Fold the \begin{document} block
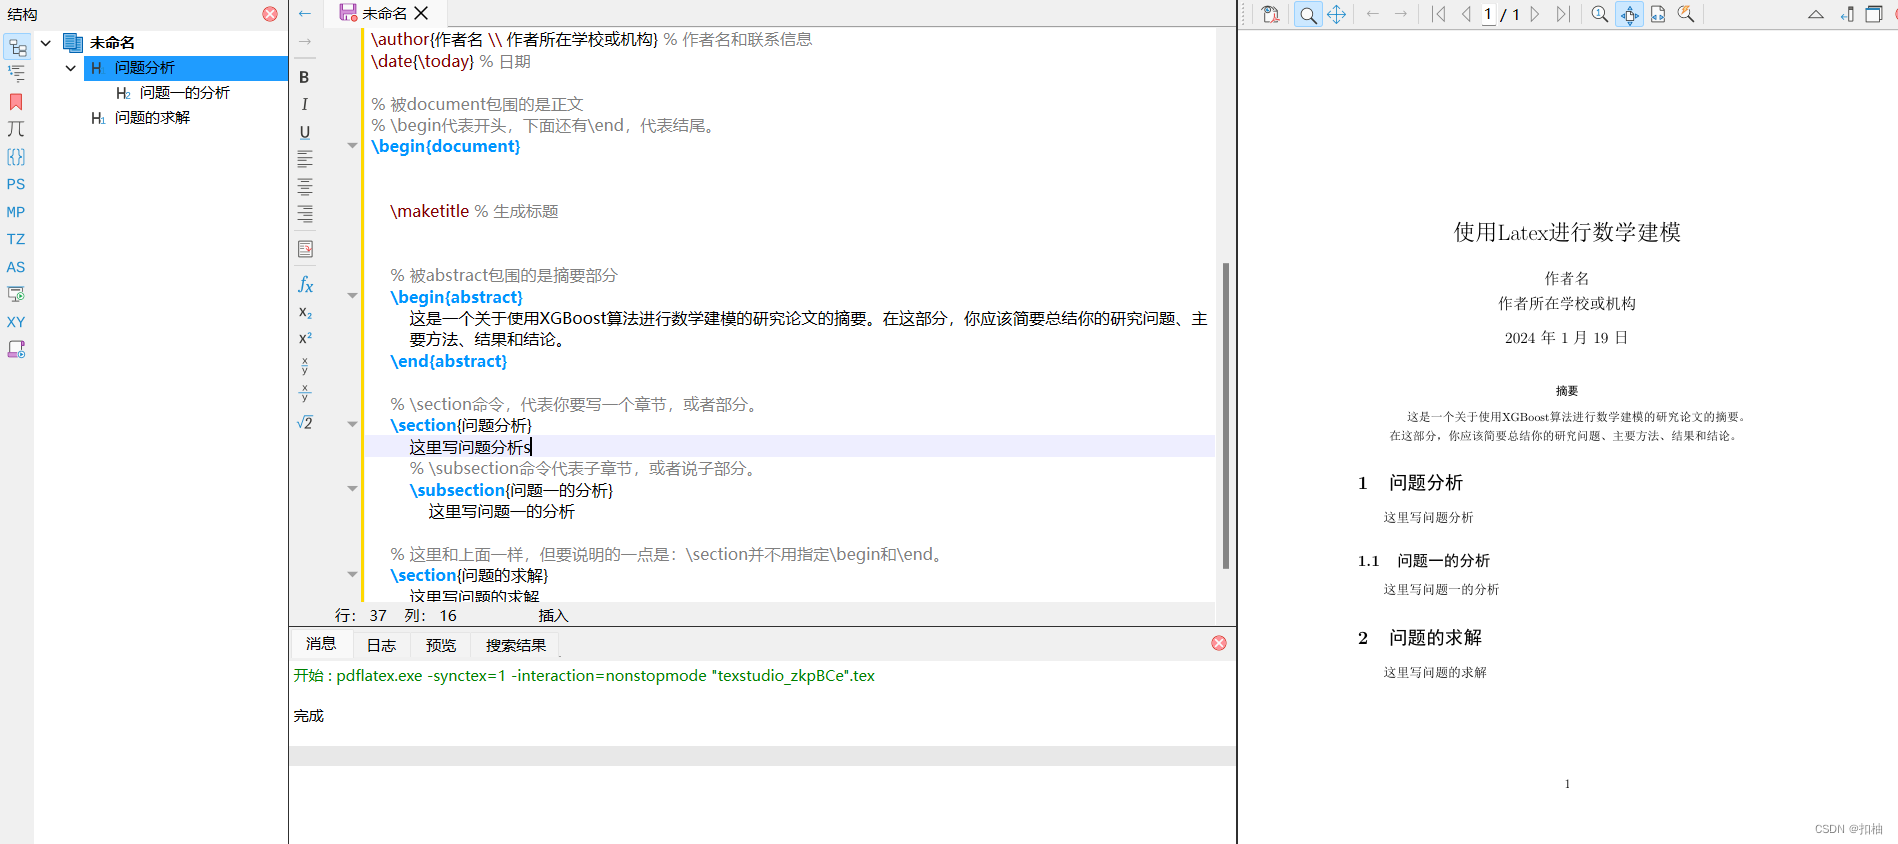 (352, 146)
